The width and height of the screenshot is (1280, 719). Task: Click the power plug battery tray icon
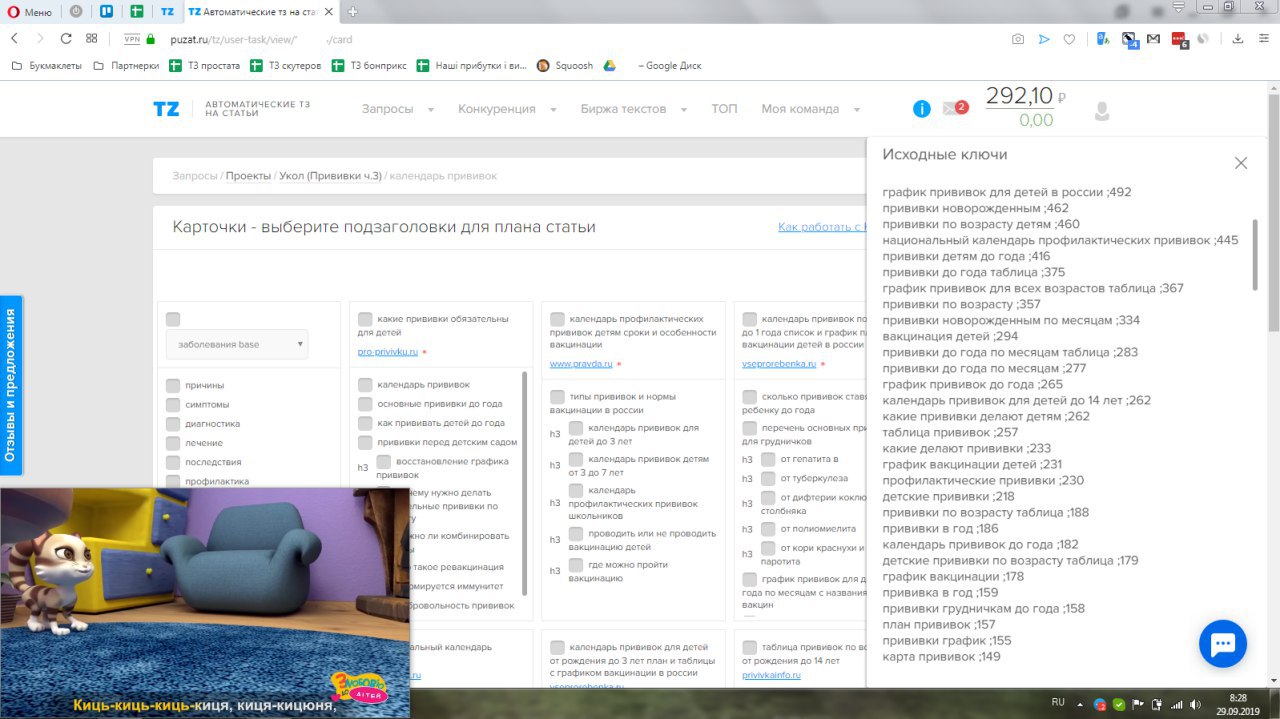pos(1157,704)
